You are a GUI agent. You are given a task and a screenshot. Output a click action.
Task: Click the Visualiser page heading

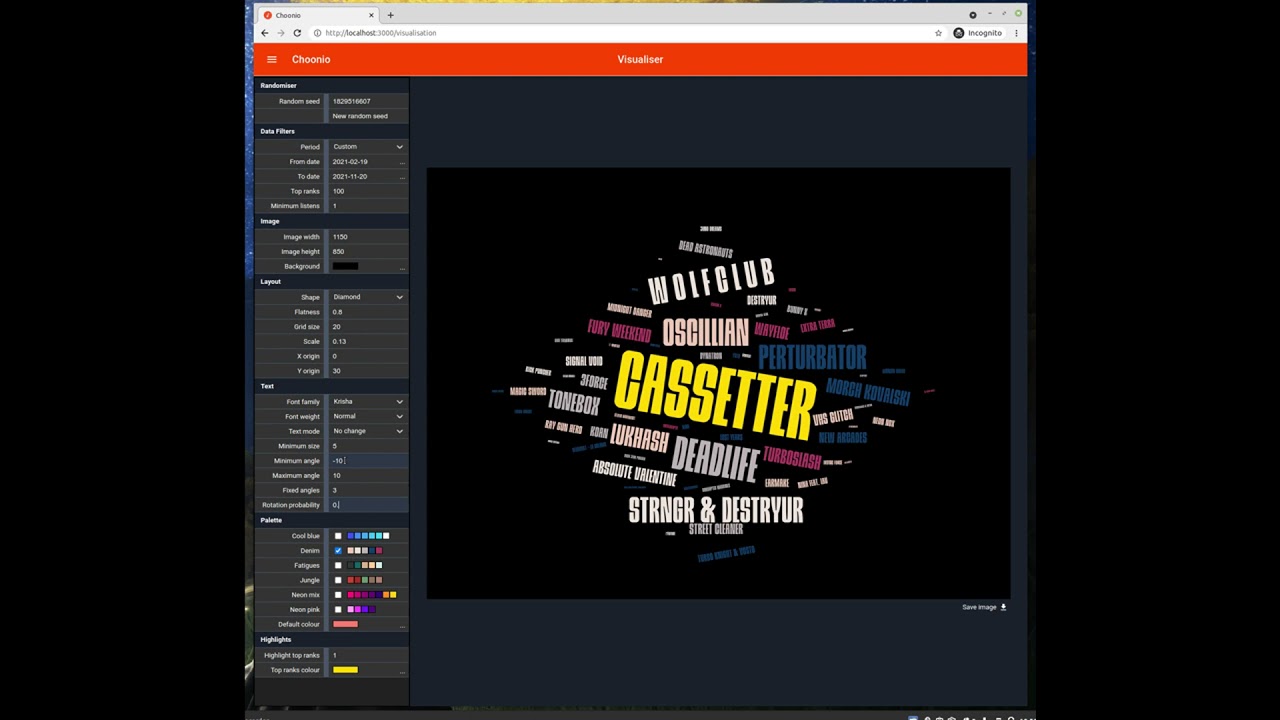tap(640, 59)
